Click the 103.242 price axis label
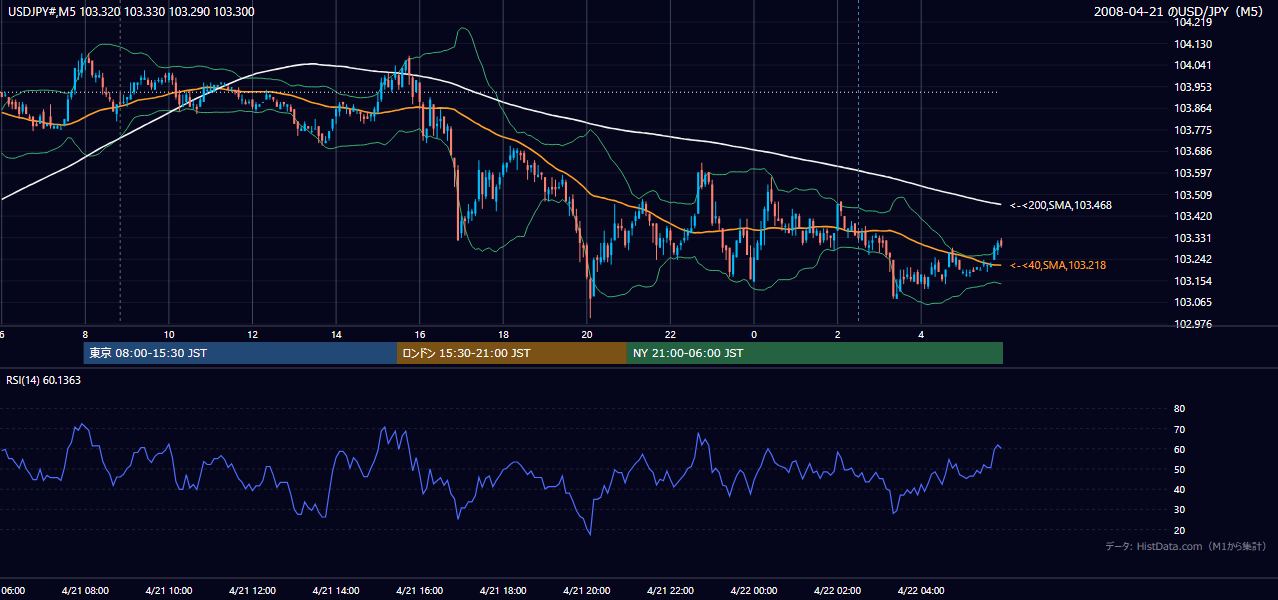 click(x=1194, y=259)
